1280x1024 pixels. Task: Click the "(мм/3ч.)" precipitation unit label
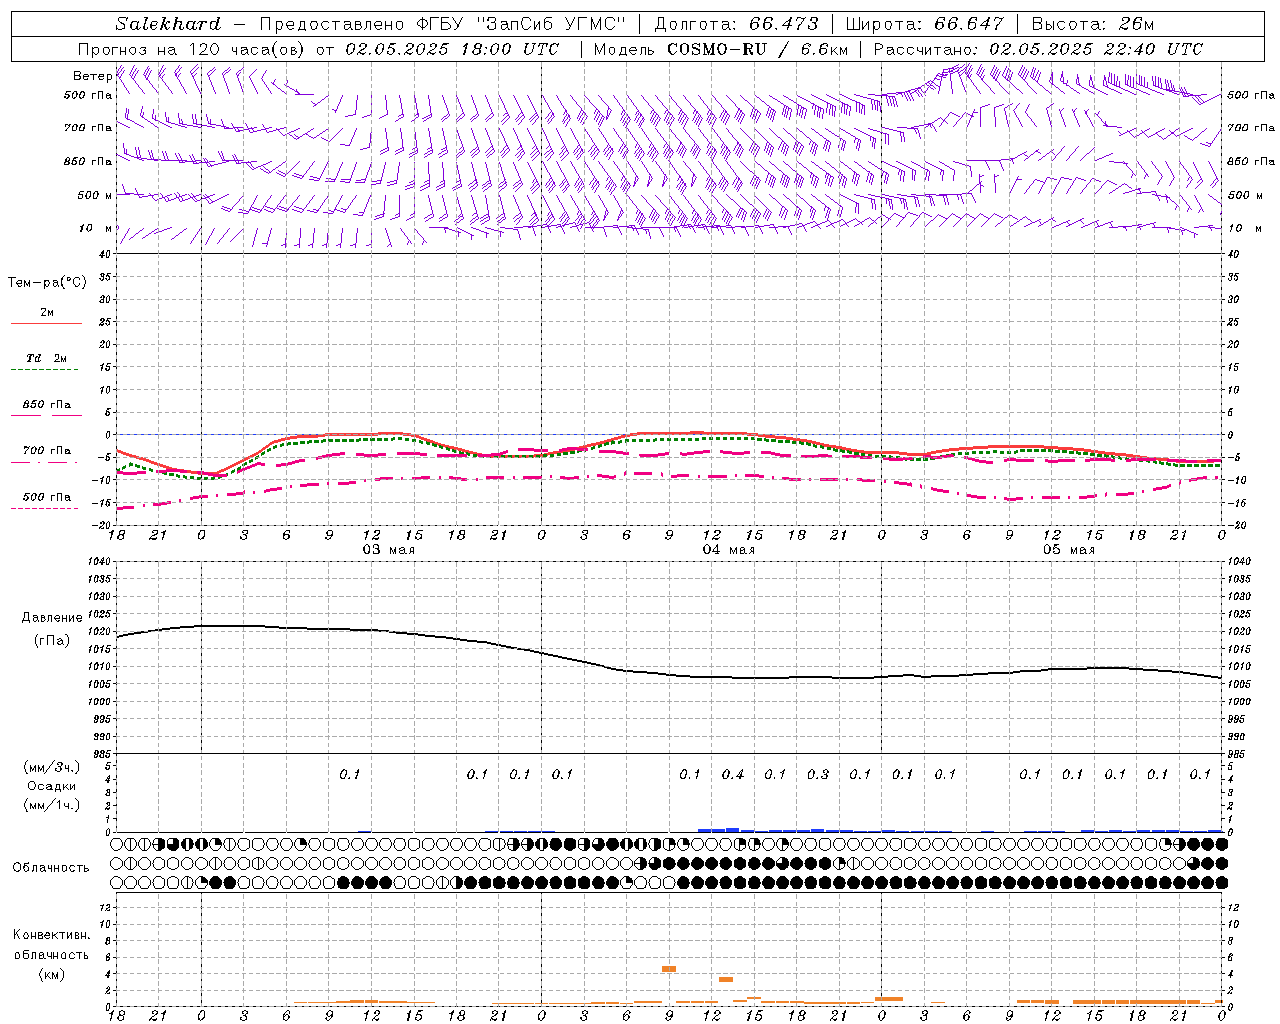coord(52,767)
